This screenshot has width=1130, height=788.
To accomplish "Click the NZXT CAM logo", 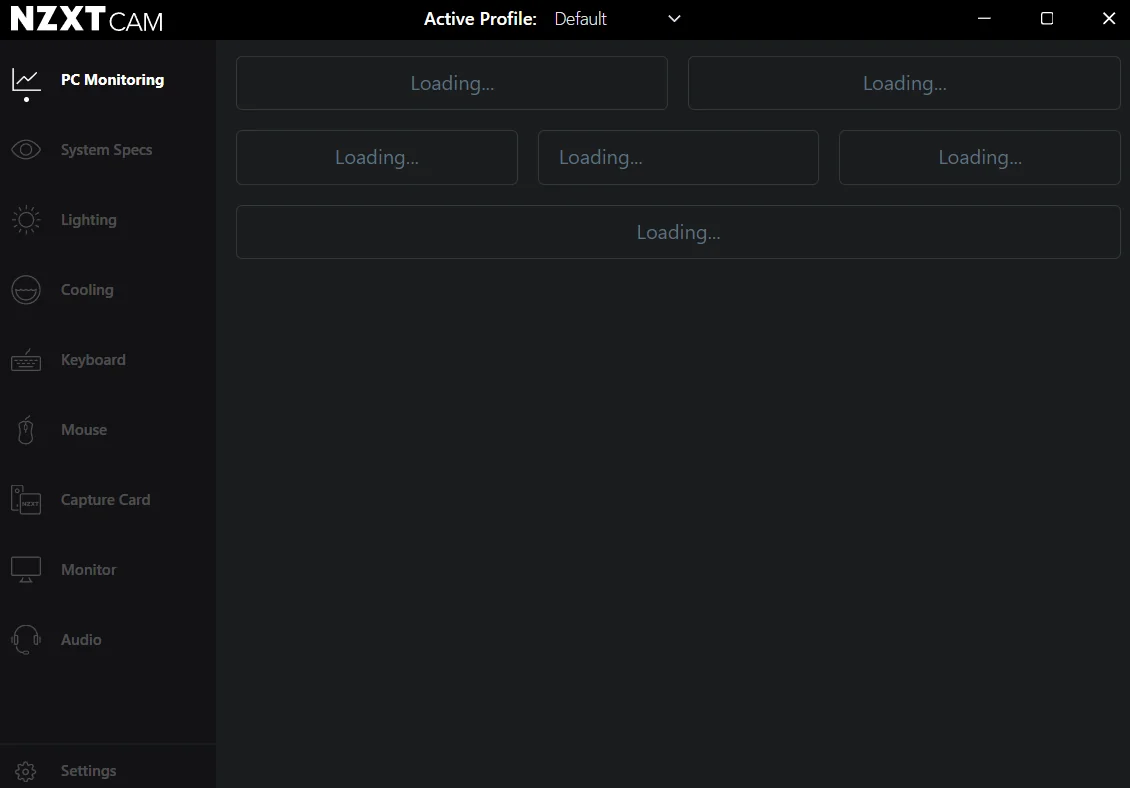I will (x=87, y=19).
